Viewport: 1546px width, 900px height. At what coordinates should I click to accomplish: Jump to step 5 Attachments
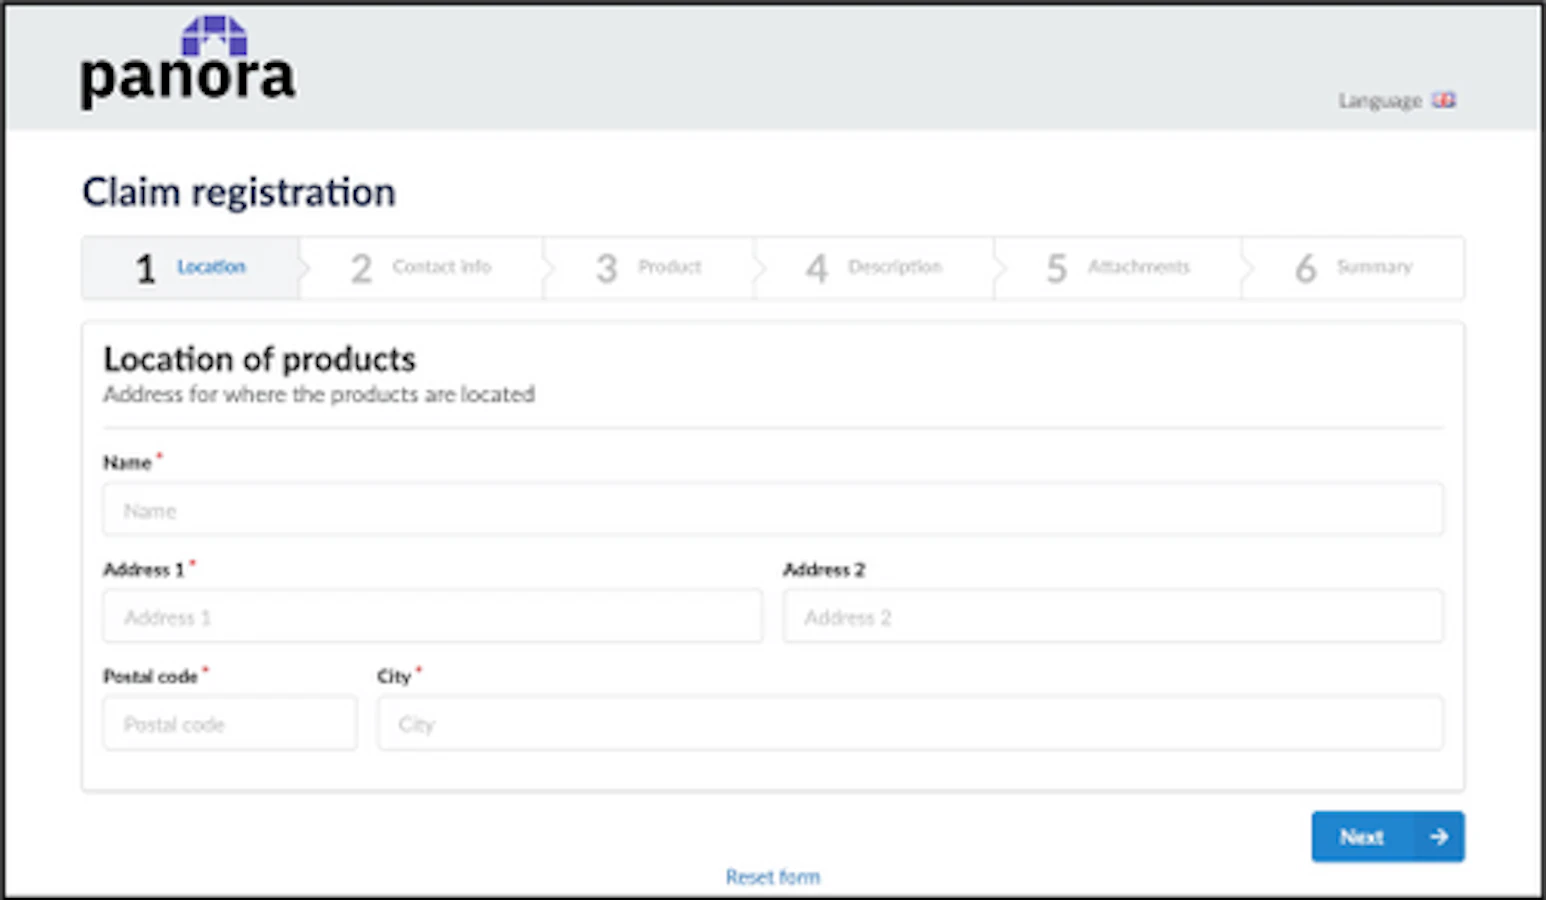[1118, 268]
